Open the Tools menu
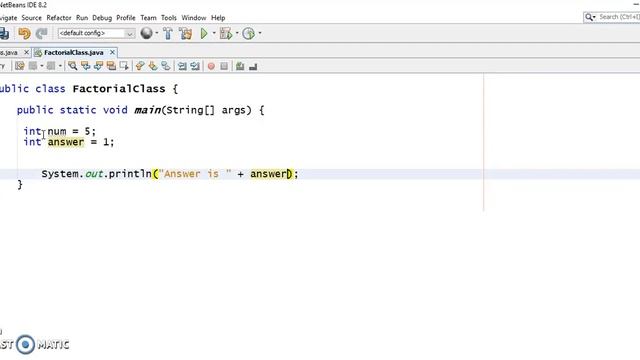 169,18
